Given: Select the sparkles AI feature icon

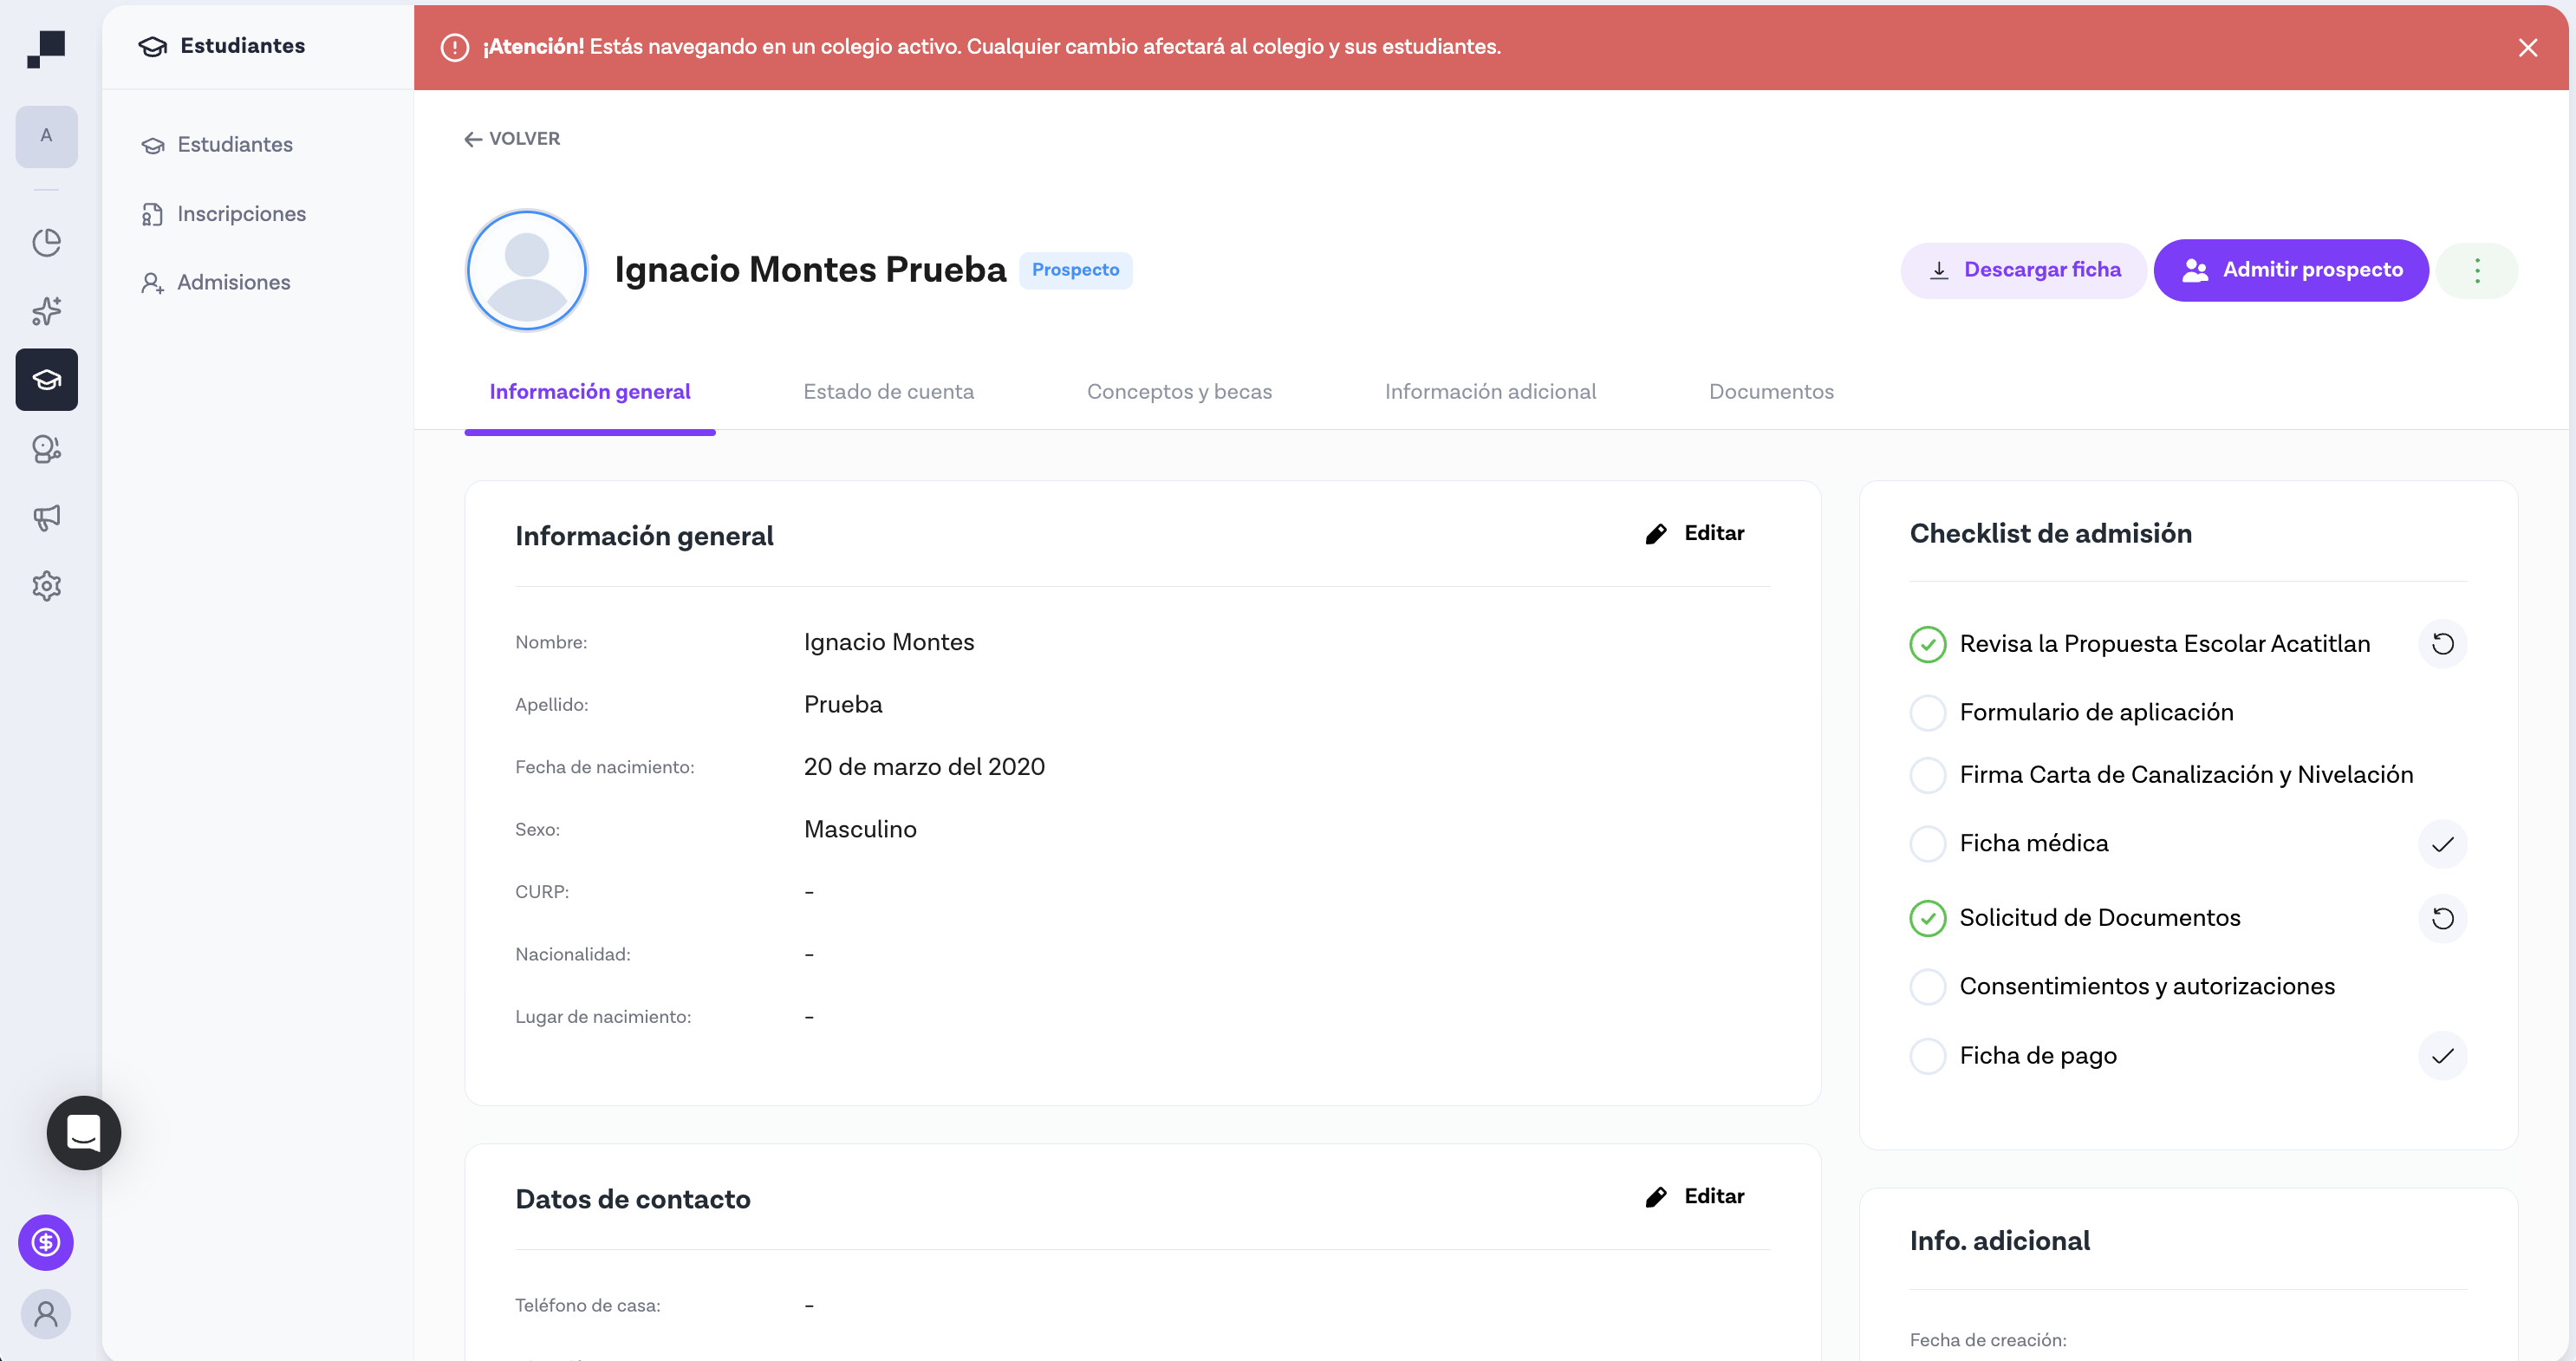Looking at the screenshot, I should (46, 311).
